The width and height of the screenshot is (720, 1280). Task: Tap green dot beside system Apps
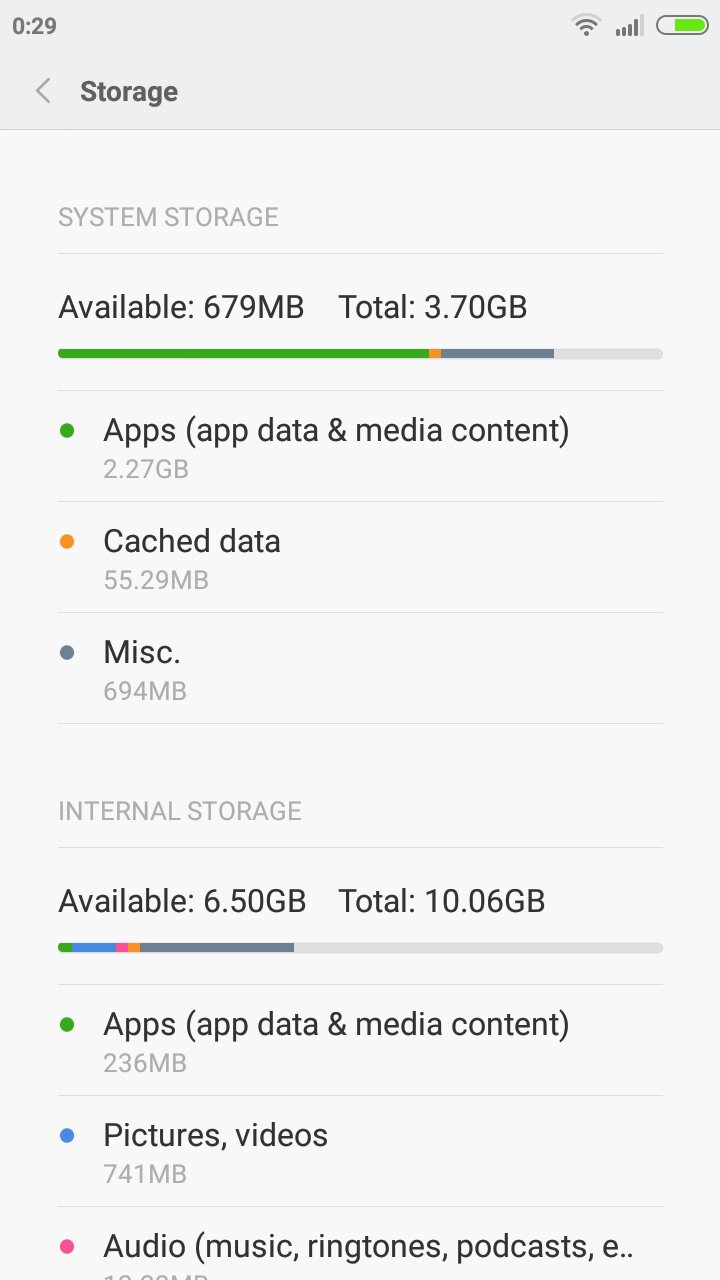click(x=67, y=431)
